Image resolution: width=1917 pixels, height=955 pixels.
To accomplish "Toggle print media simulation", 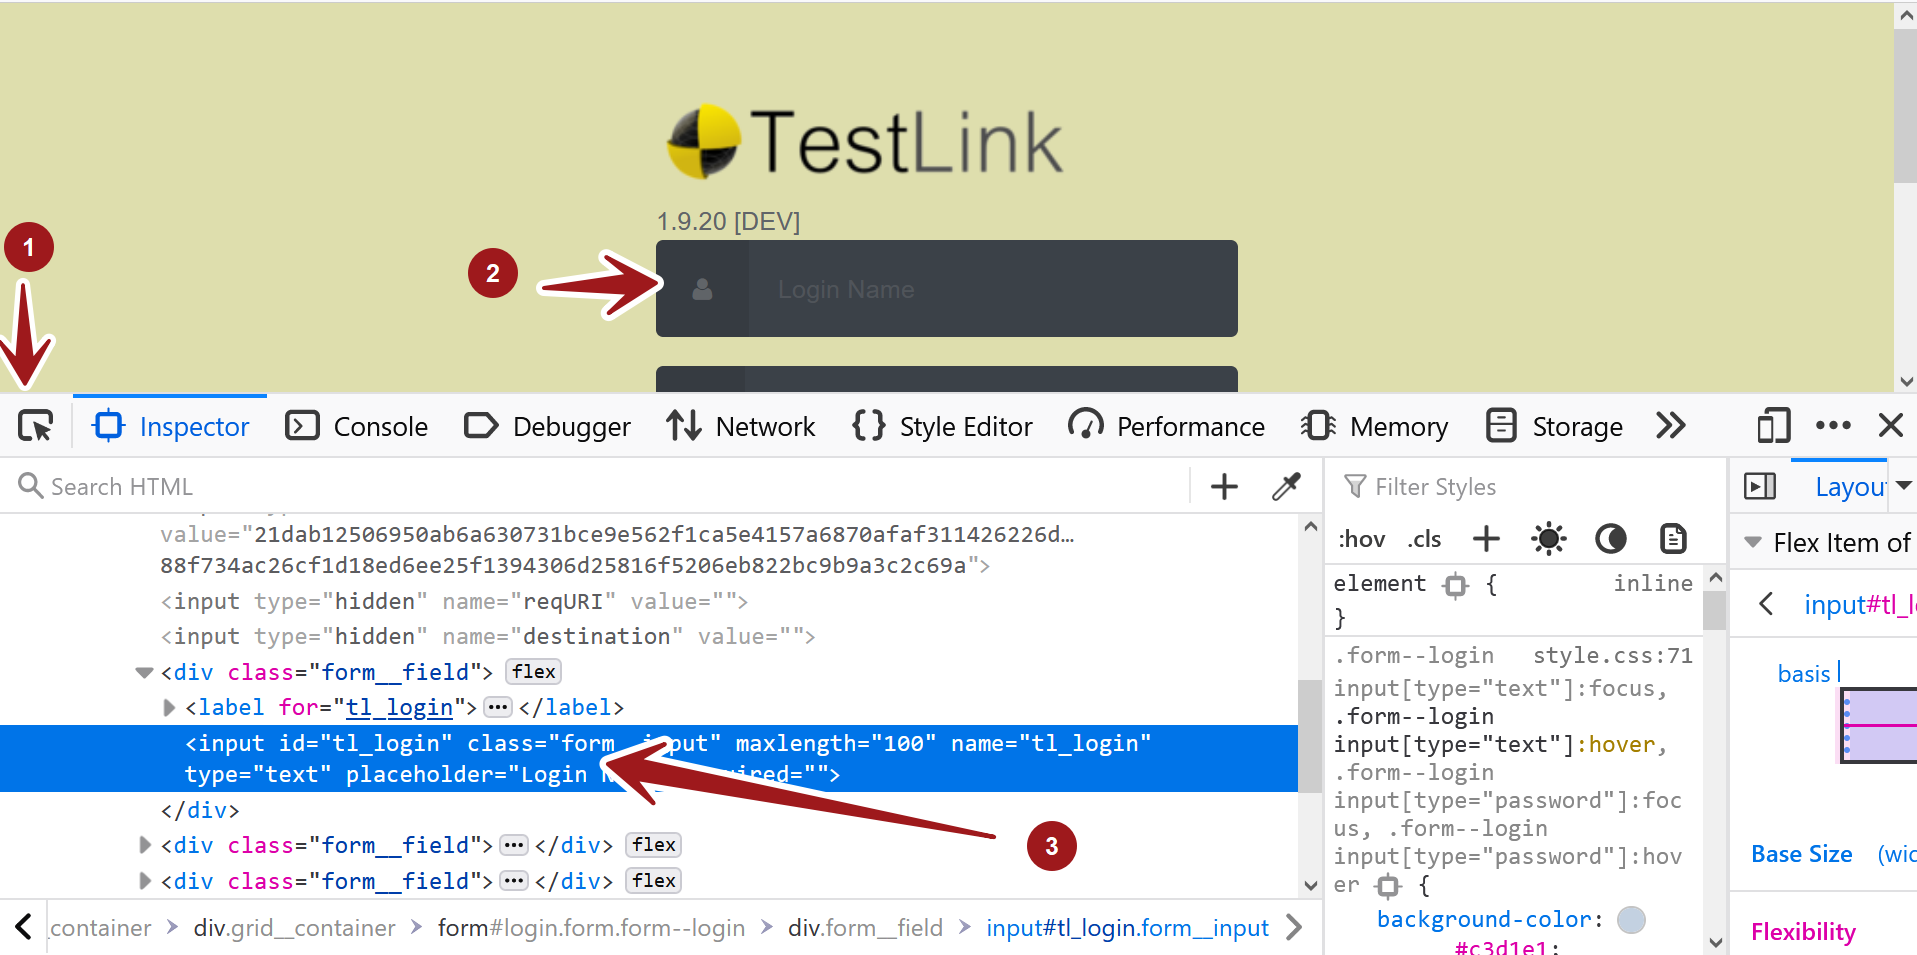I will 1672,539.
